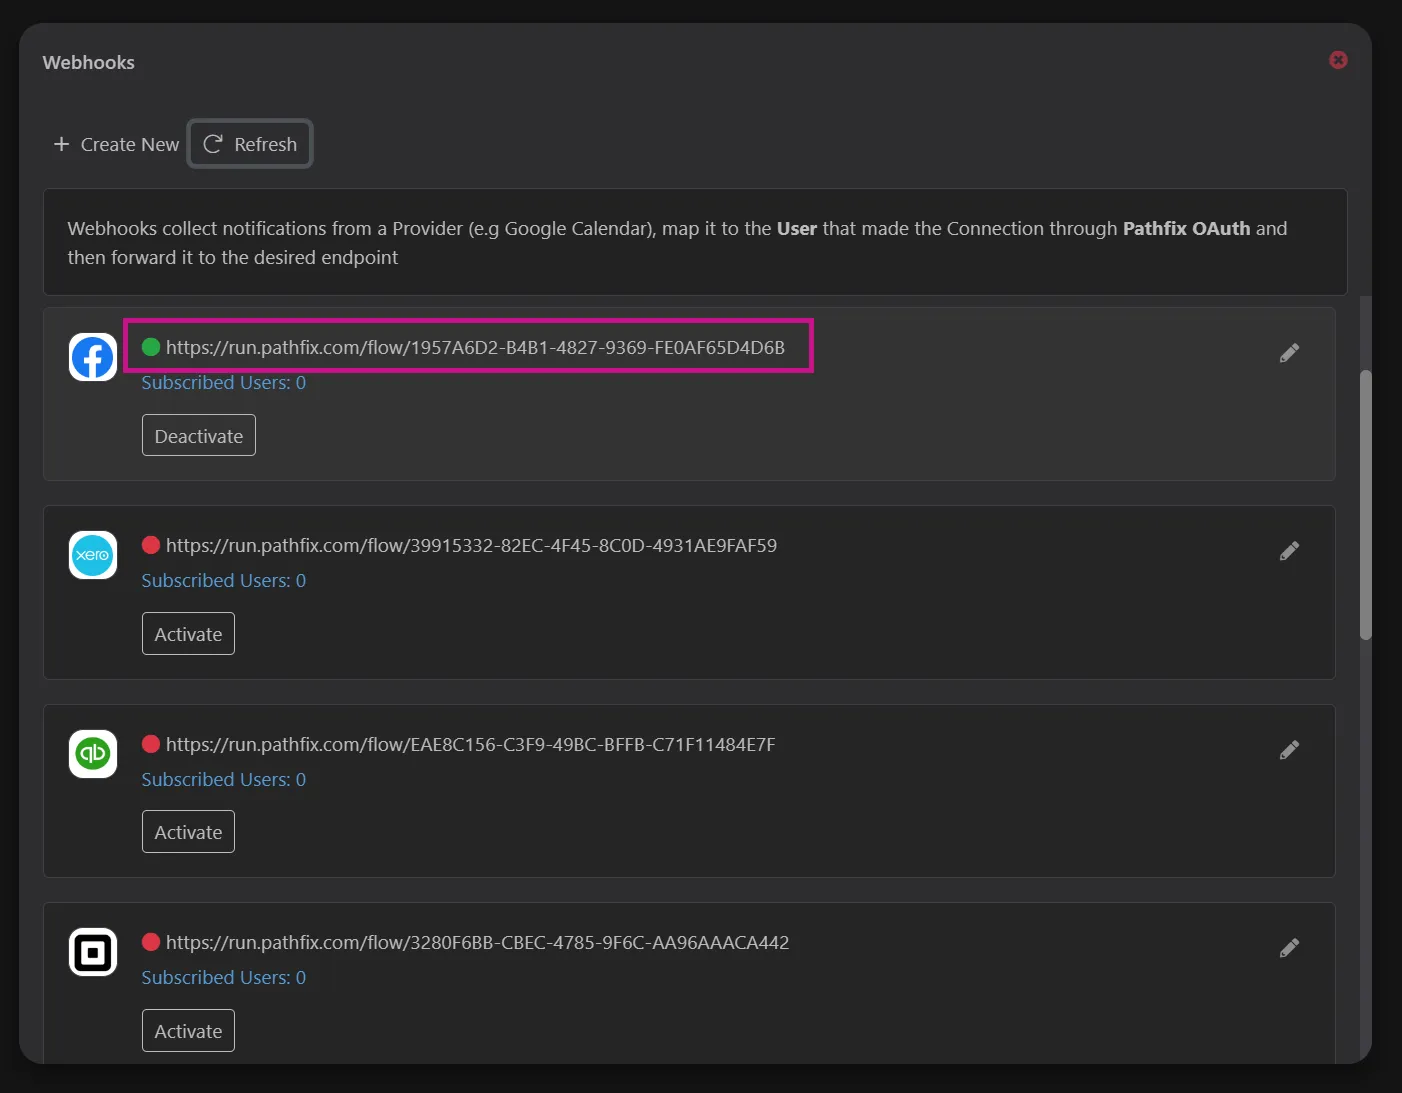Viewport: 1402px width, 1093px height.
Task: Click the webhooks description text
Action: (x=677, y=243)
